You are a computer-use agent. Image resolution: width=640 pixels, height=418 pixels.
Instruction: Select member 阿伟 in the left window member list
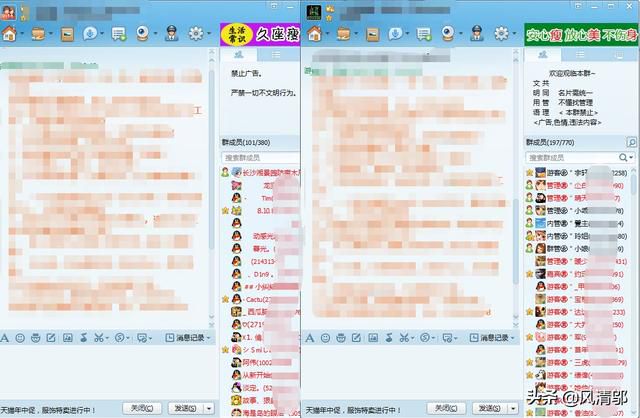tap(261, 362)
